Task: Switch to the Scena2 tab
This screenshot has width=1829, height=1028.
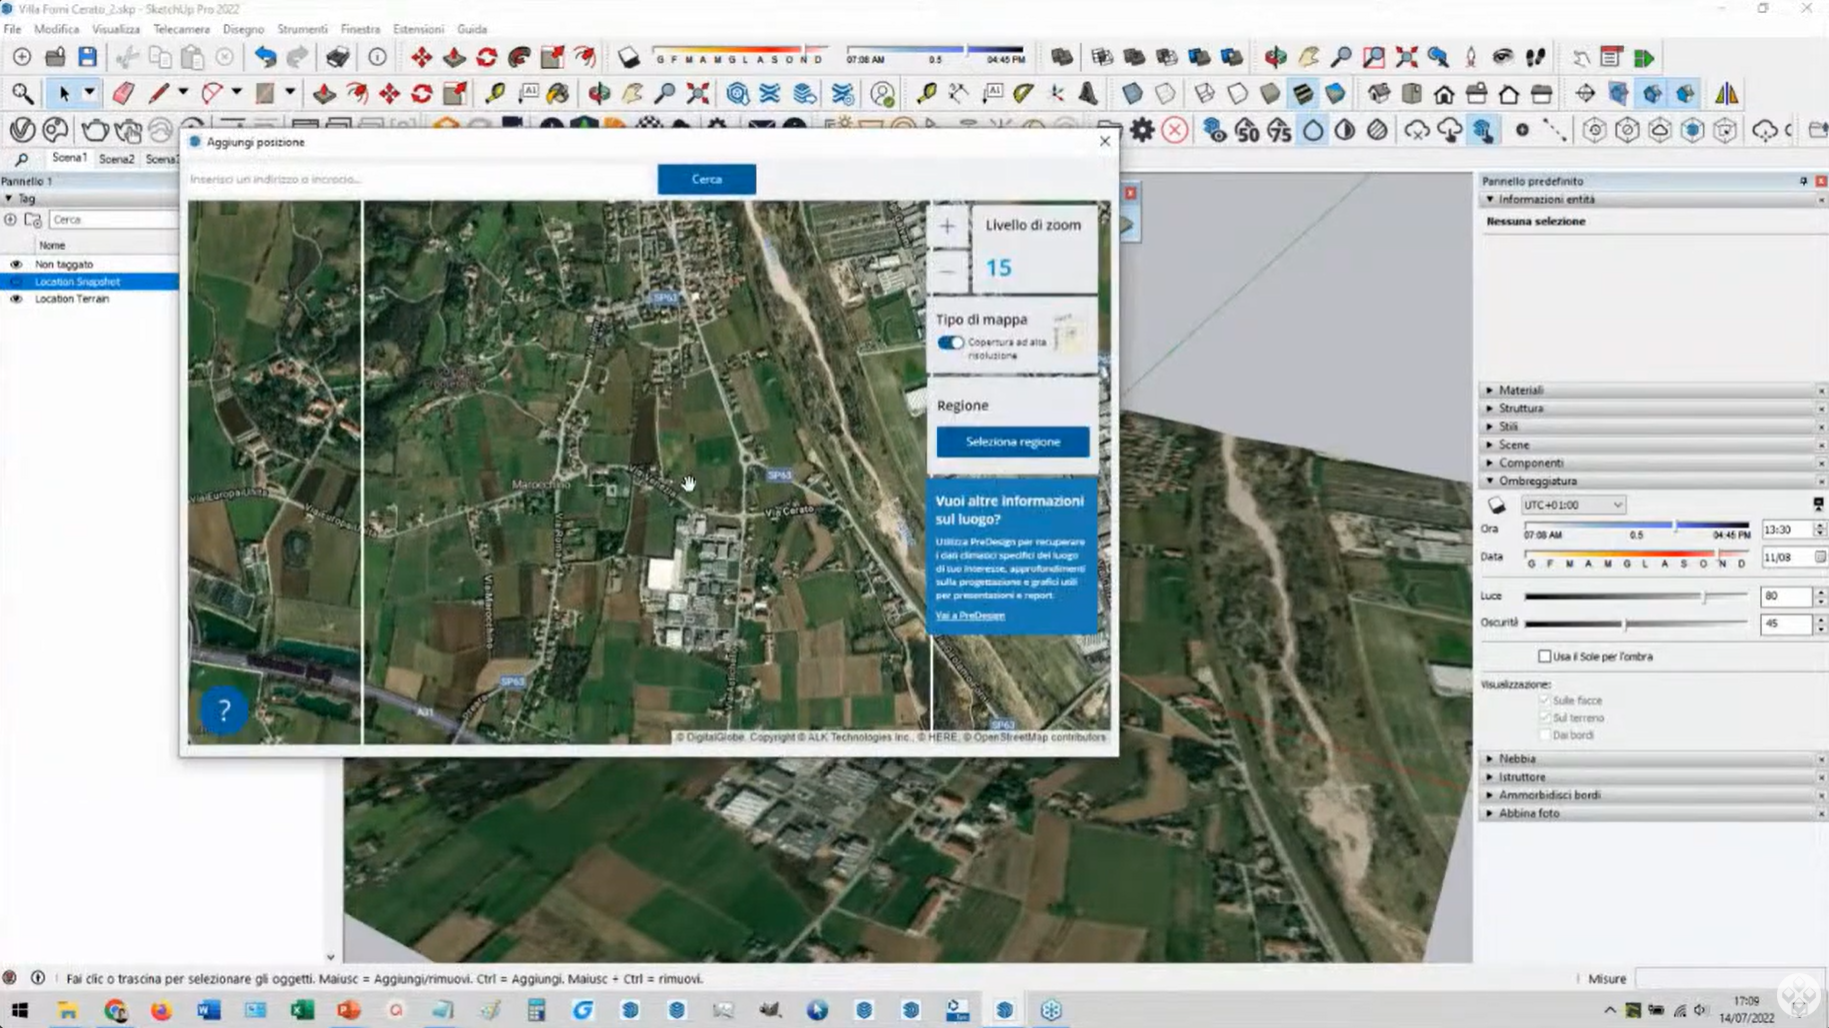Action: point(116,159)
